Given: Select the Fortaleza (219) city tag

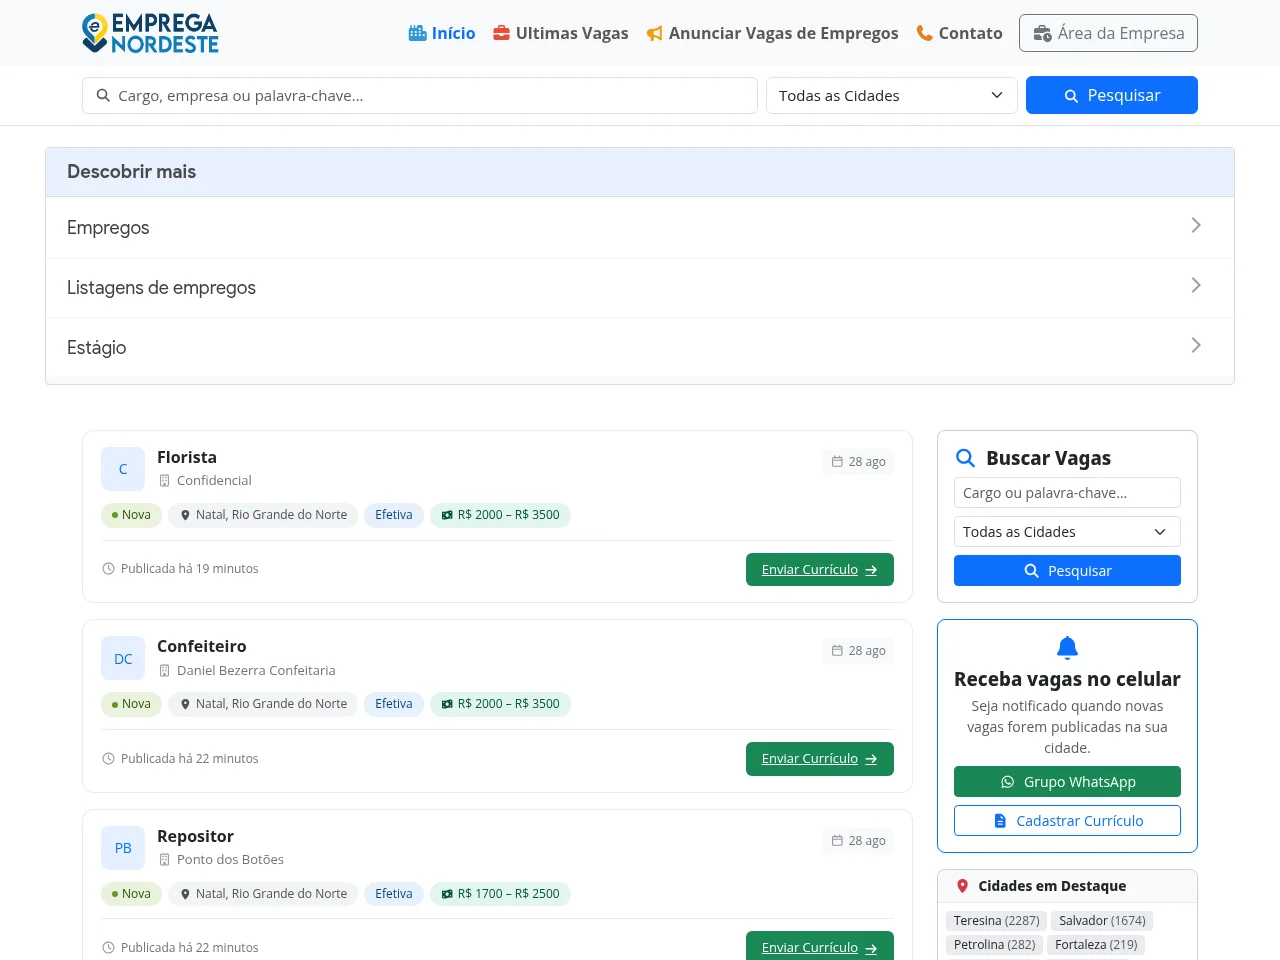Looking at the screenshot, I should click(x=1096, y=945).
